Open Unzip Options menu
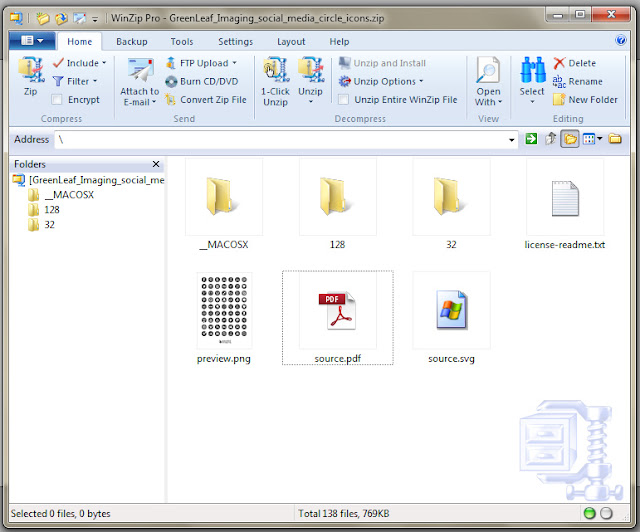 pos(381,81)
